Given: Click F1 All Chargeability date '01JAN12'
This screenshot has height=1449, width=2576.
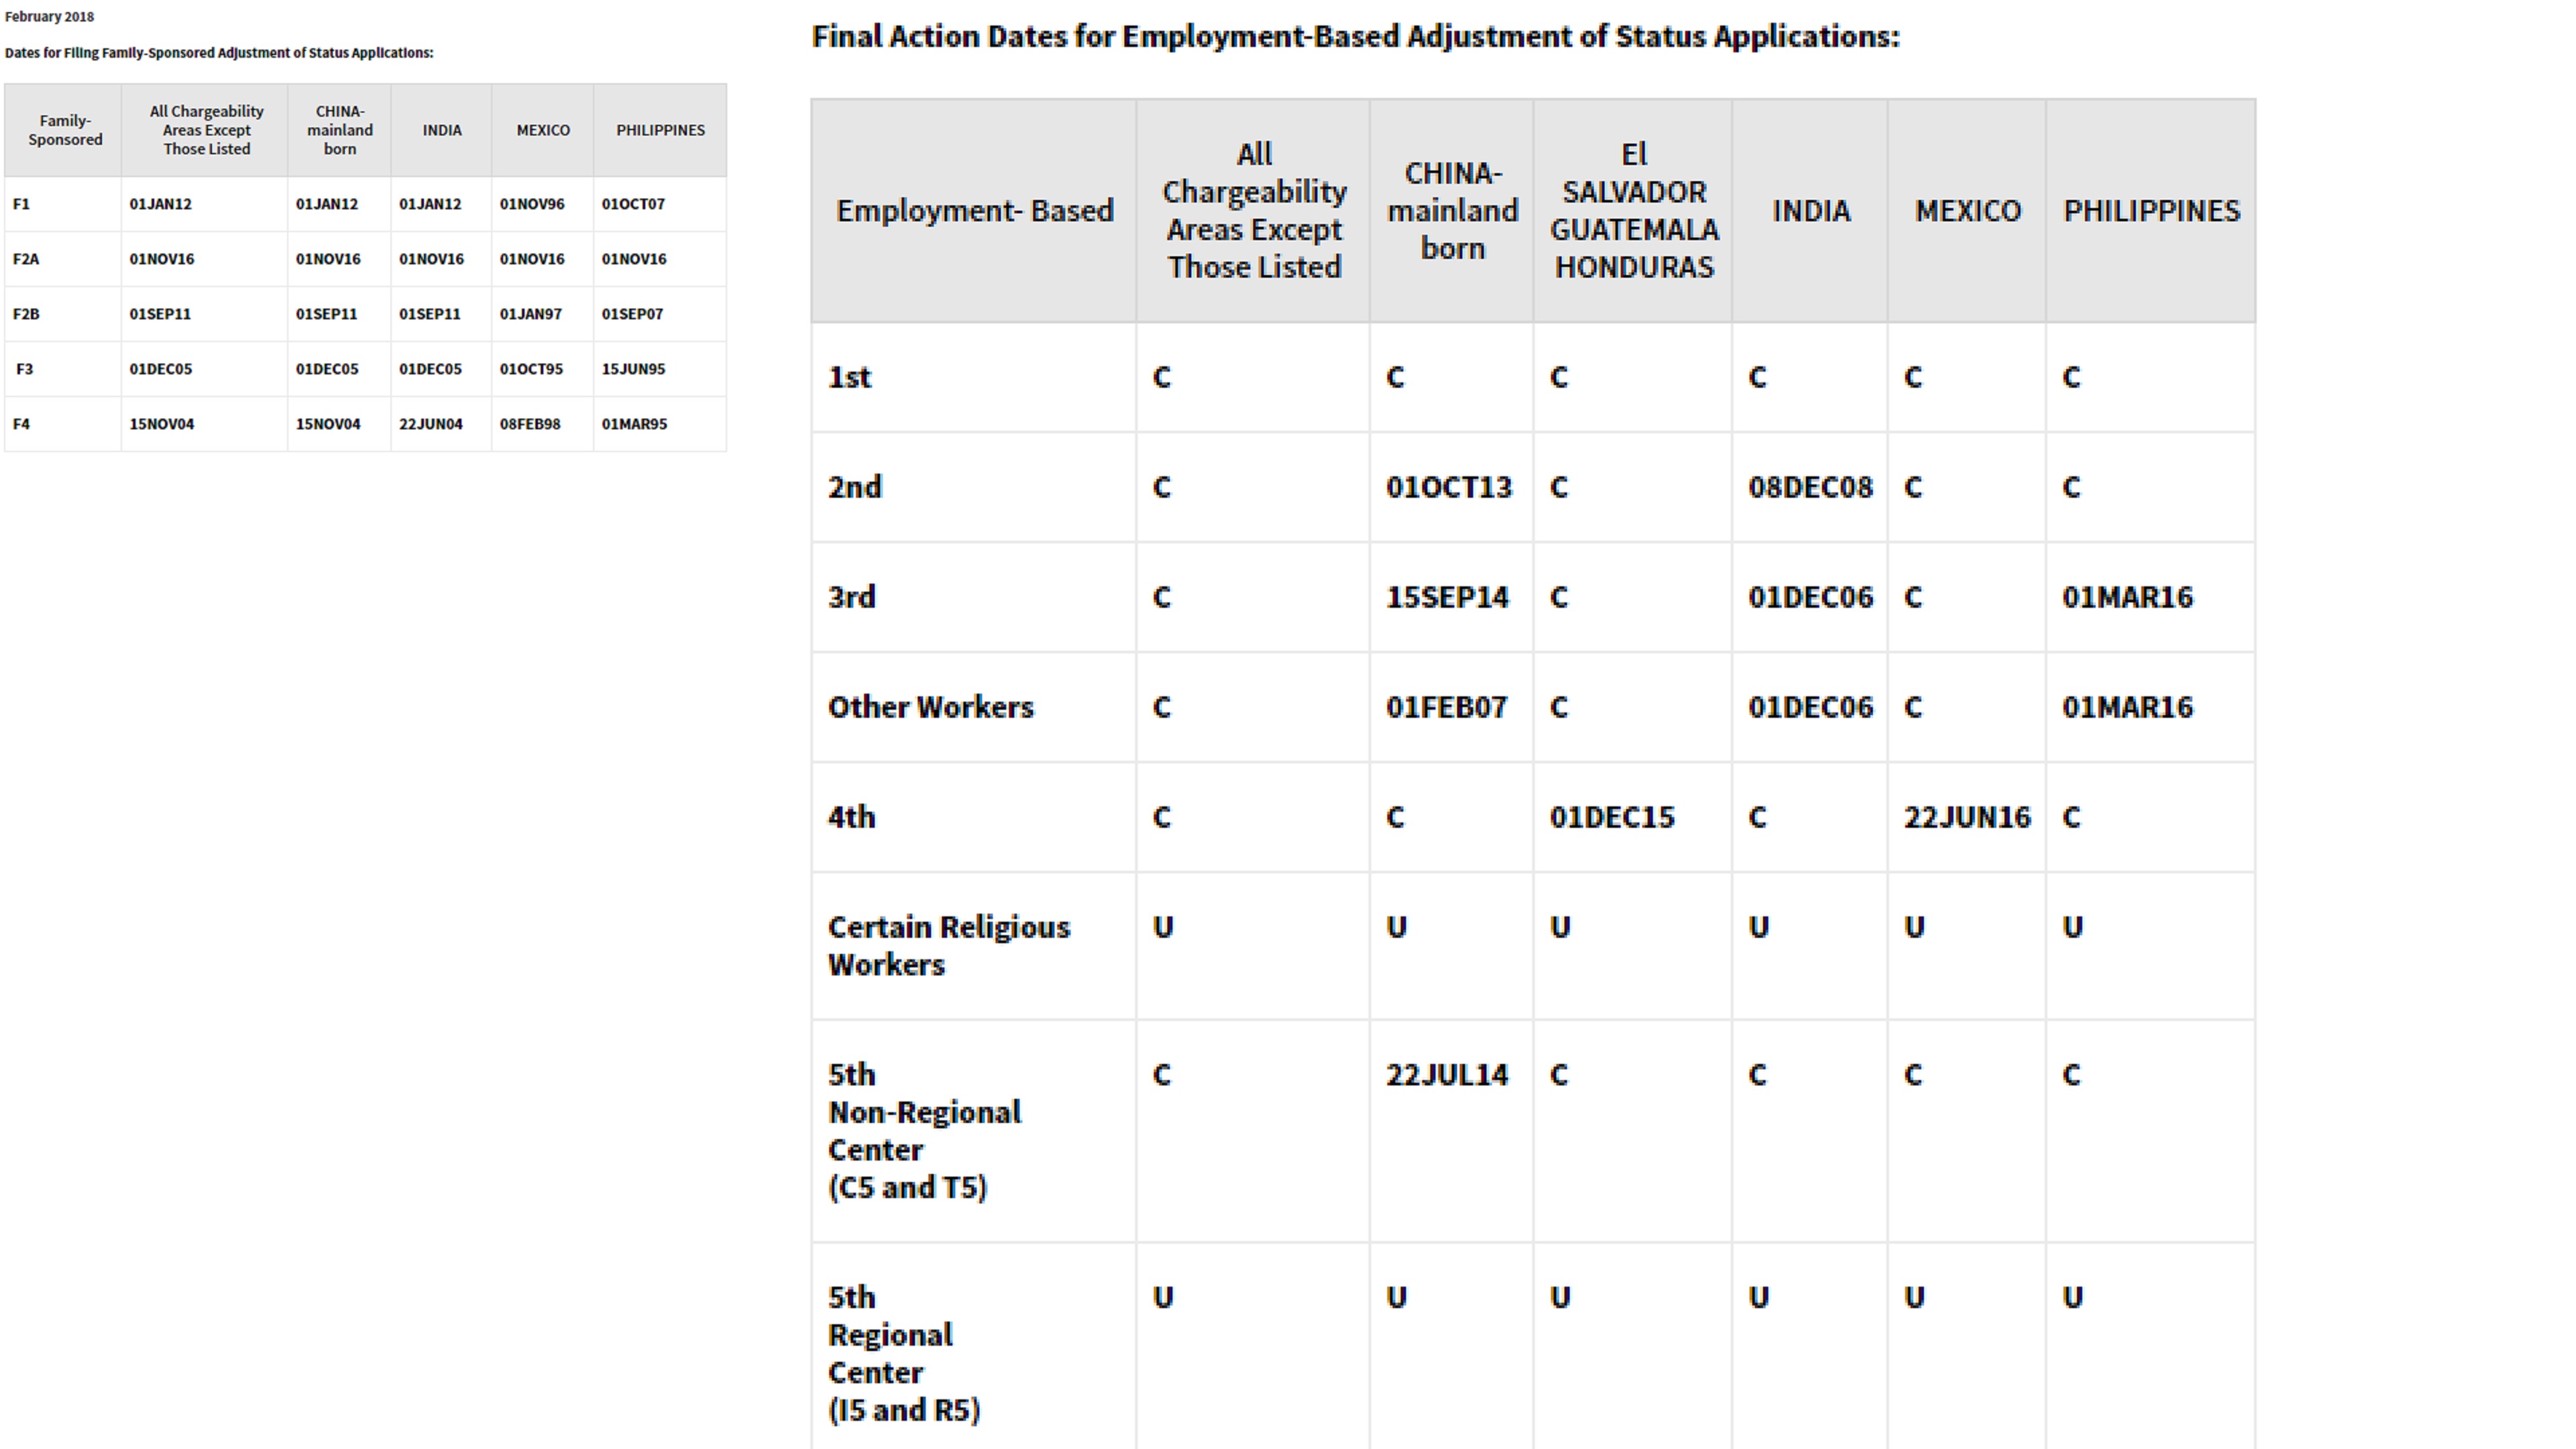Looking at the screenshot, I should click(x=160, y=204).
